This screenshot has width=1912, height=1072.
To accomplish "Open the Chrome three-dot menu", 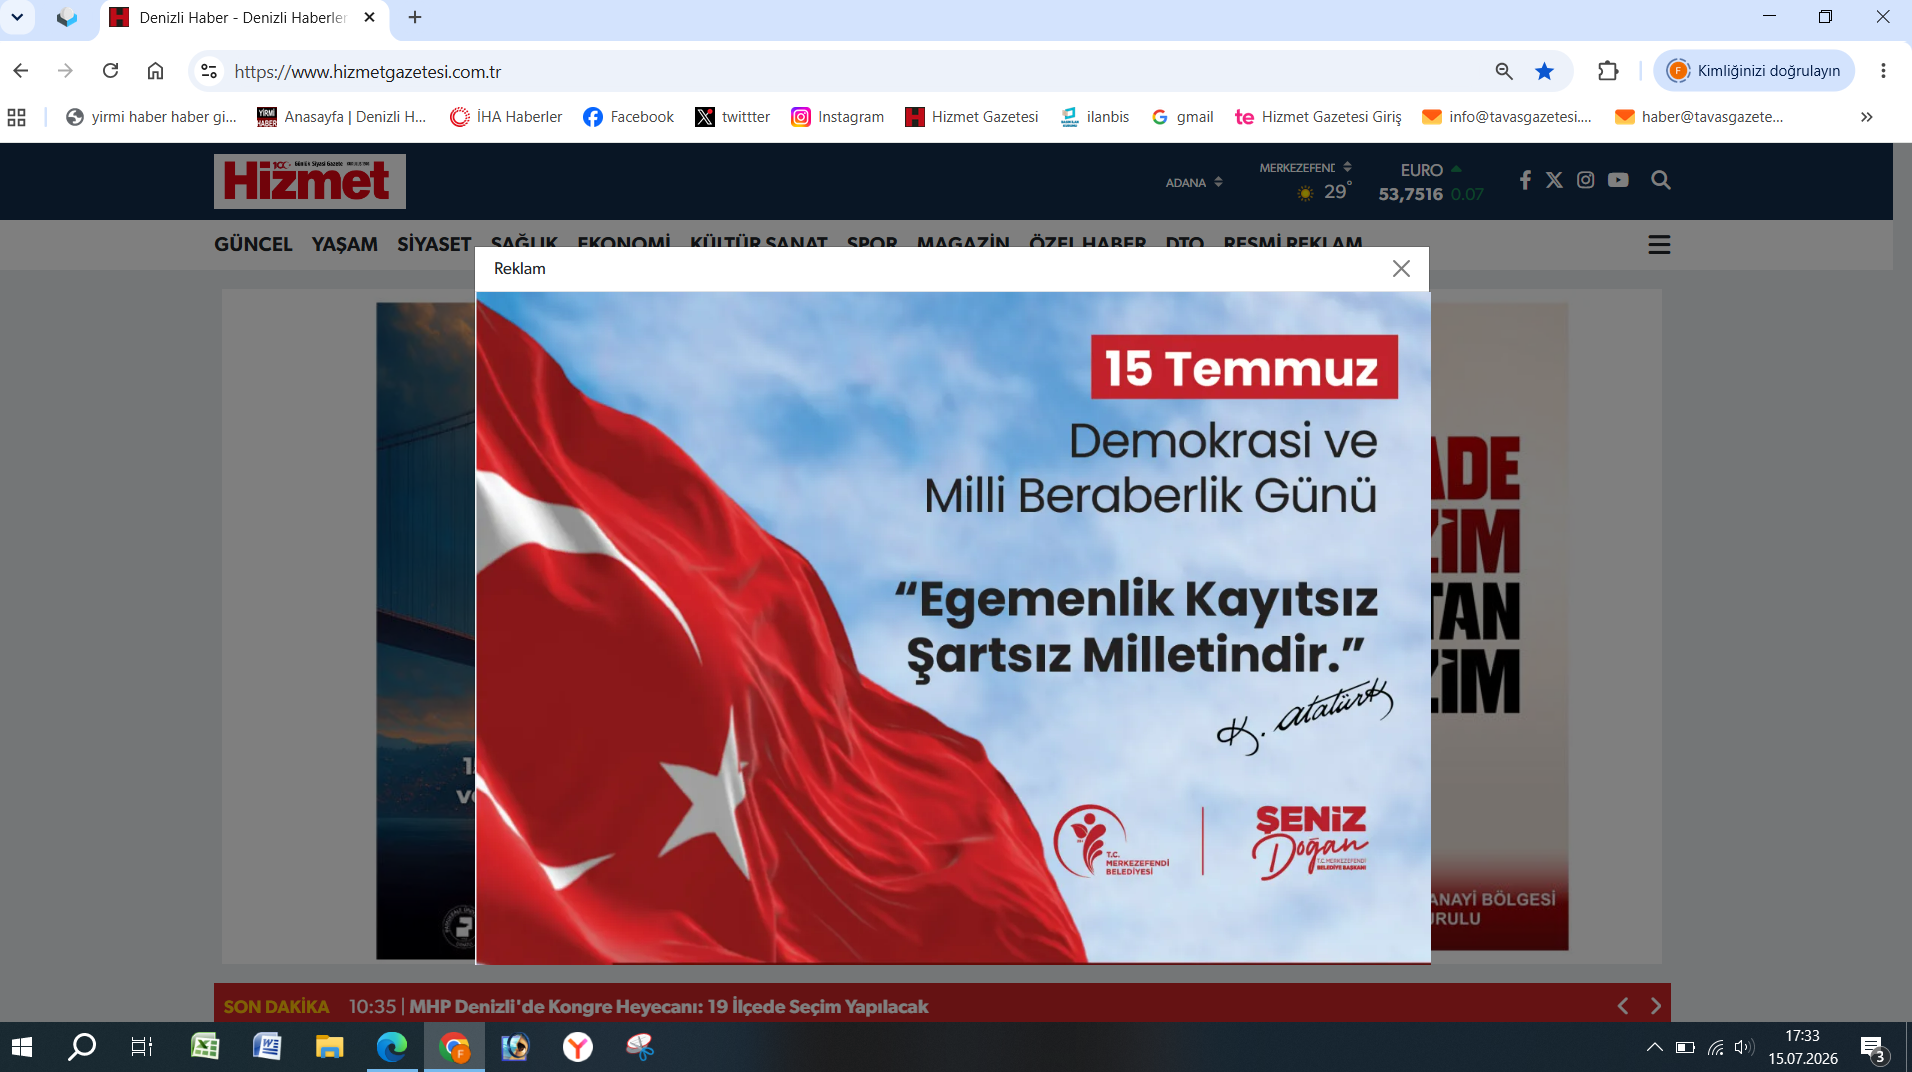I will pos(1883,71).
